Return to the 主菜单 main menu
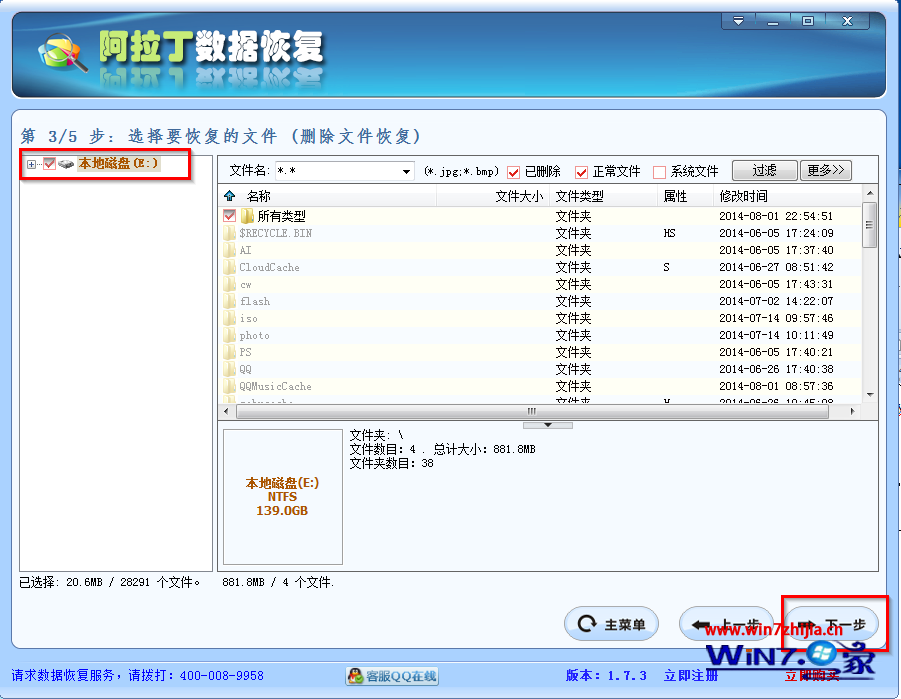The image size is (901, 699). click(612, 625)
